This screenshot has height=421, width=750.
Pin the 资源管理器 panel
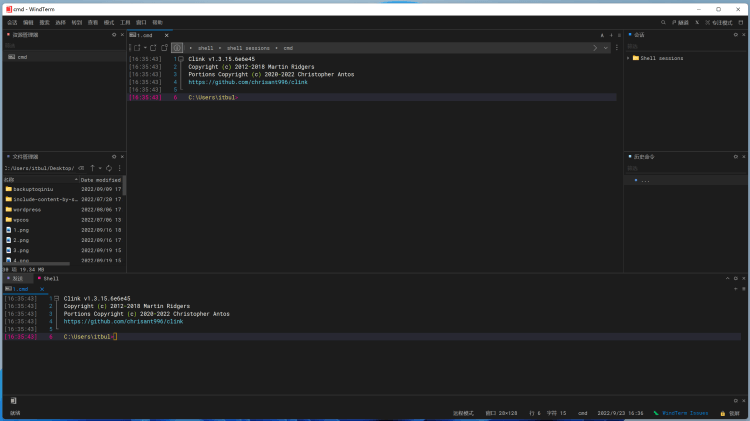point(114,35)
